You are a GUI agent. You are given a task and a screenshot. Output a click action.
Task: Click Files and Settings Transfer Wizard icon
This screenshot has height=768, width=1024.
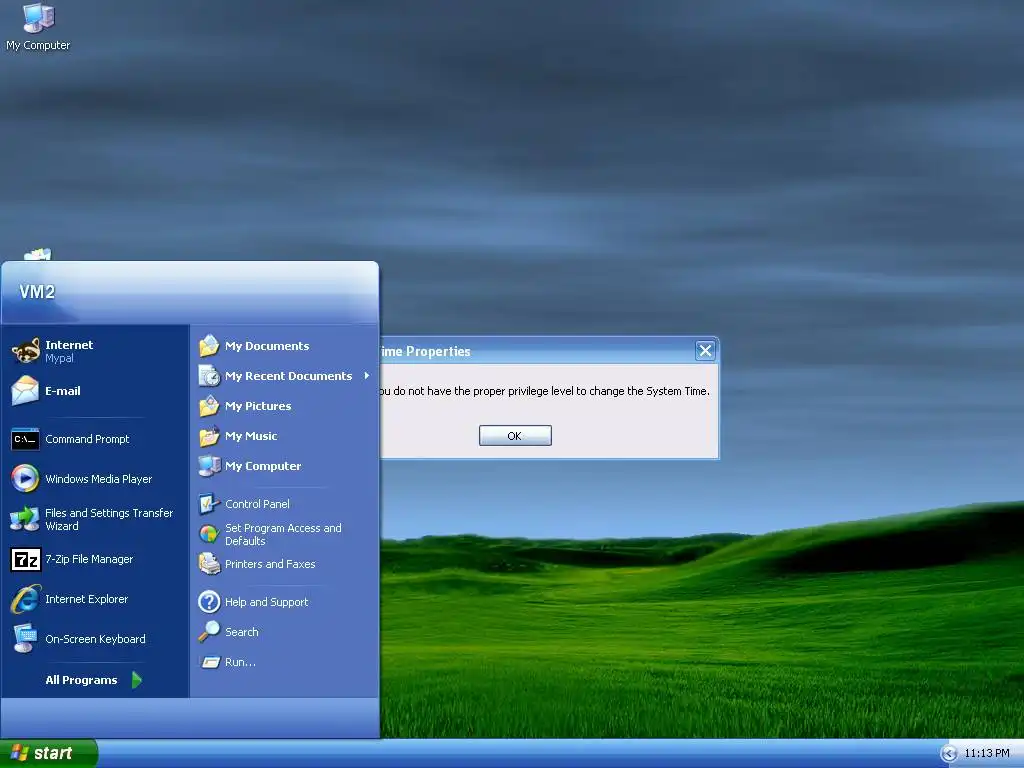tap(25, 519)
